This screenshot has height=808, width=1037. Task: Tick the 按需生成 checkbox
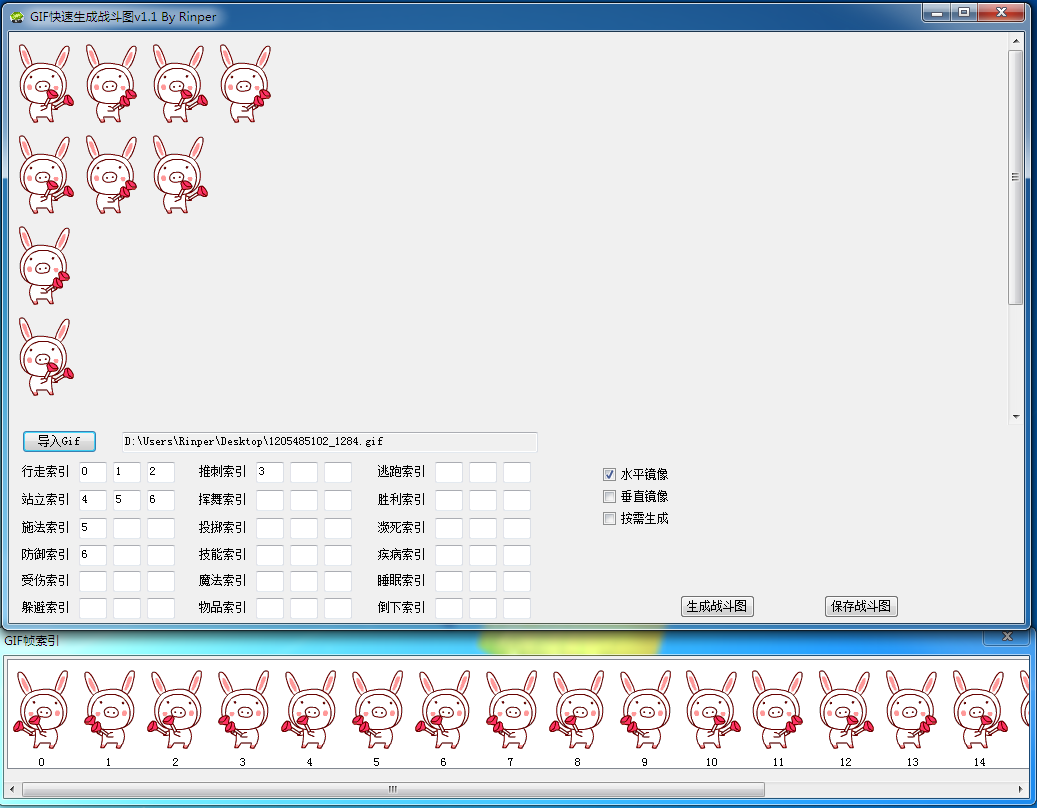pyautogui.click(x=609, y=518)
